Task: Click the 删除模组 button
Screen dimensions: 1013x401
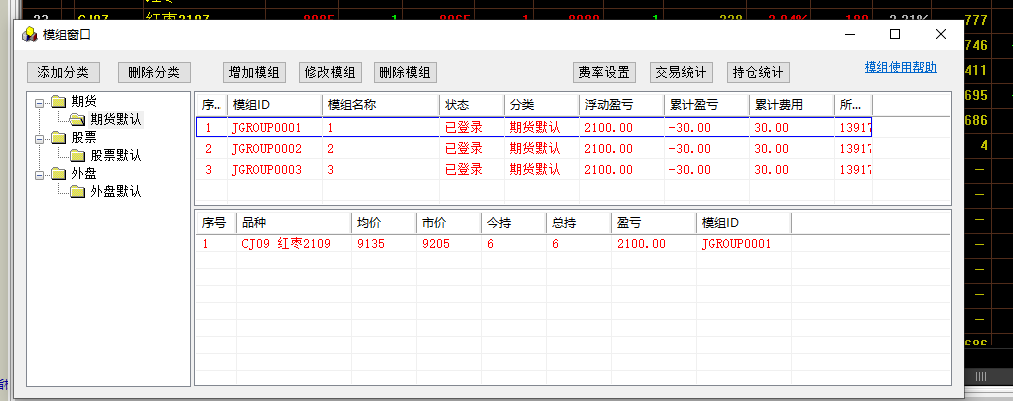Action: tap(406, 72)
